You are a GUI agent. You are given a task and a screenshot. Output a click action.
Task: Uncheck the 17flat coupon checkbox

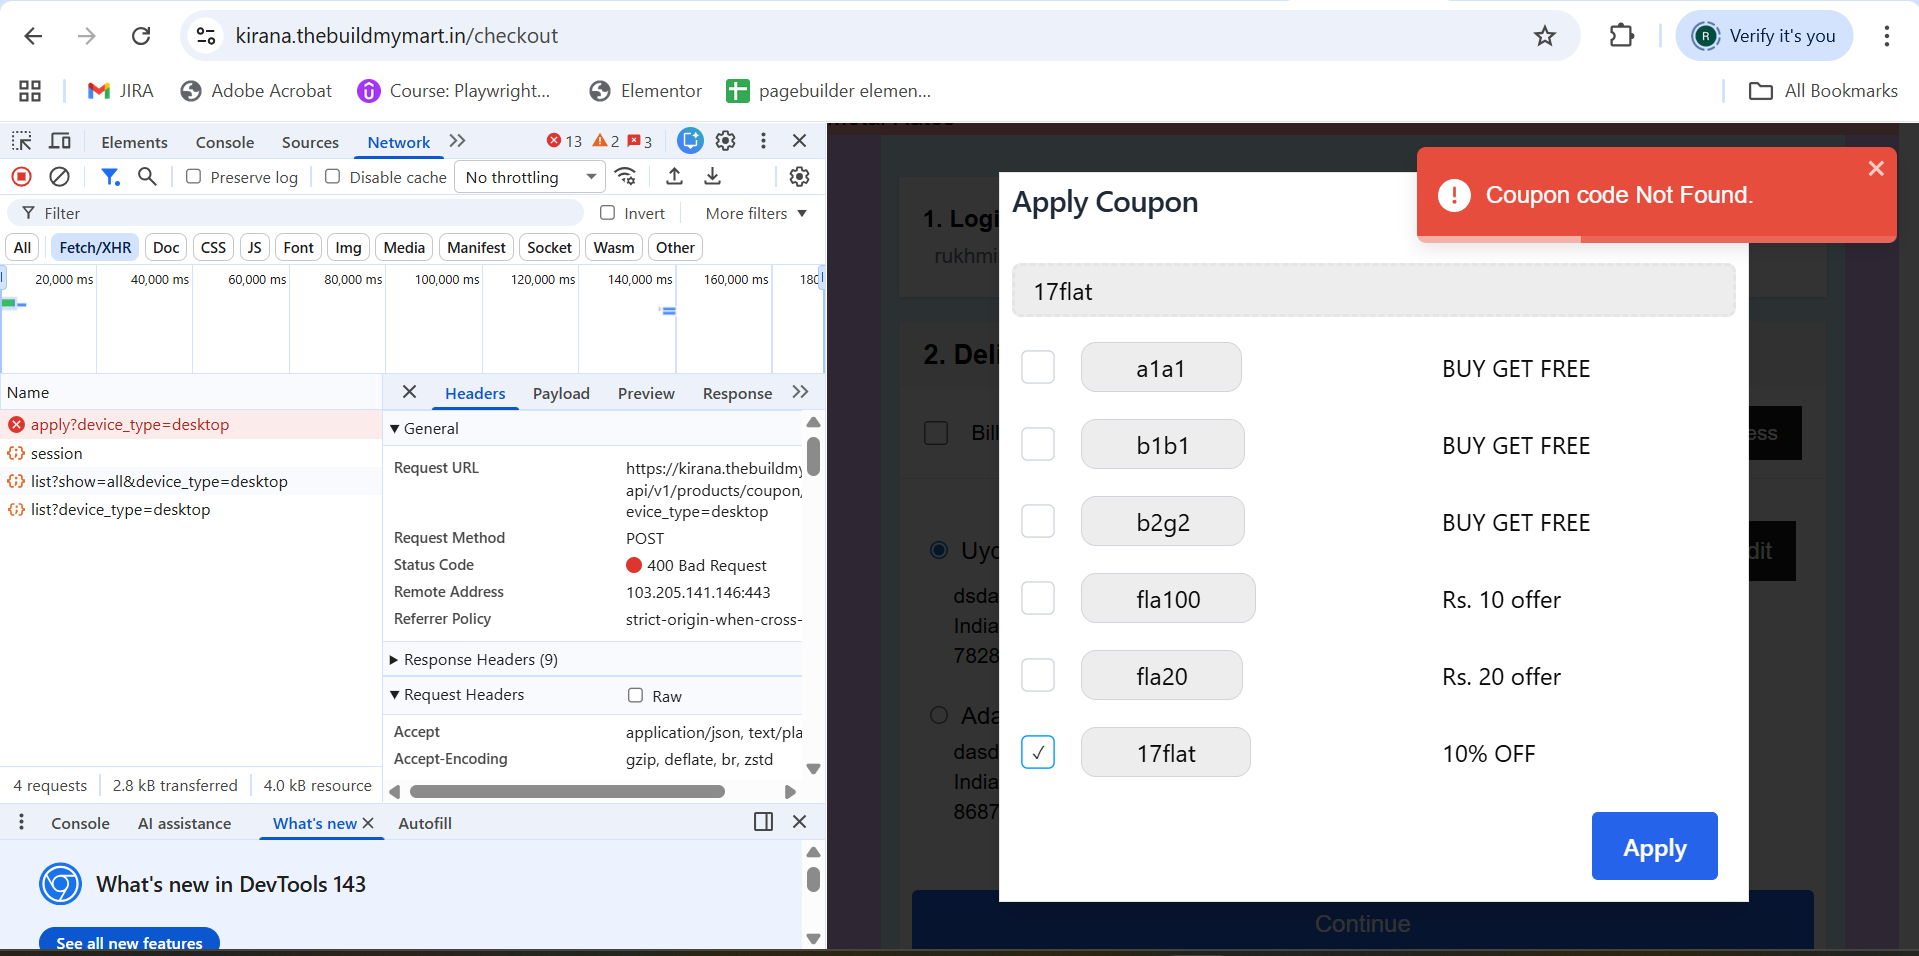(1038, 752)
